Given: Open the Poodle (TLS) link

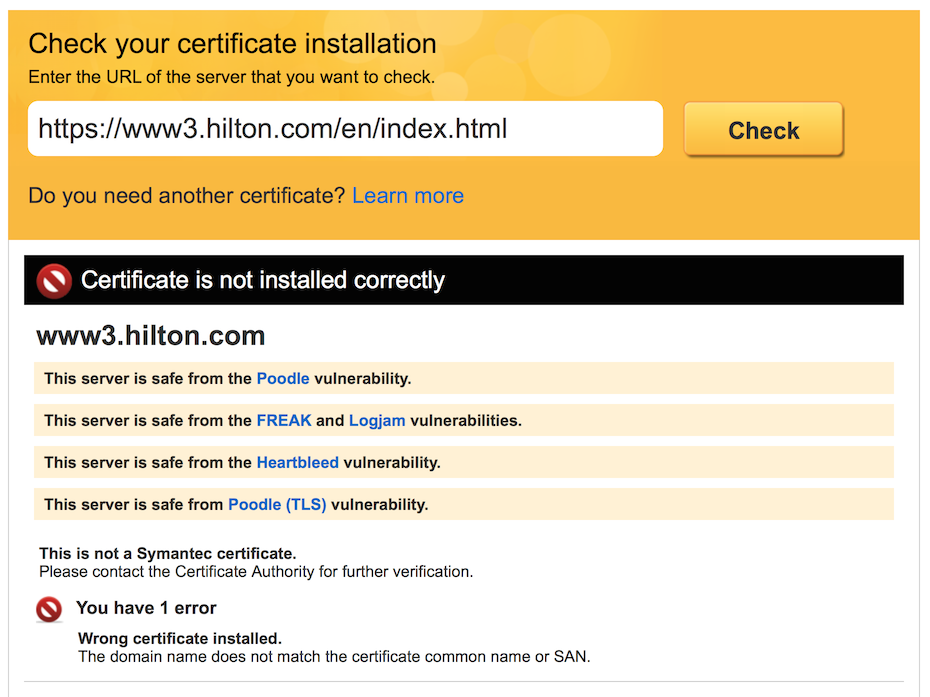Looking at the screenshot, I should (277, 505).
